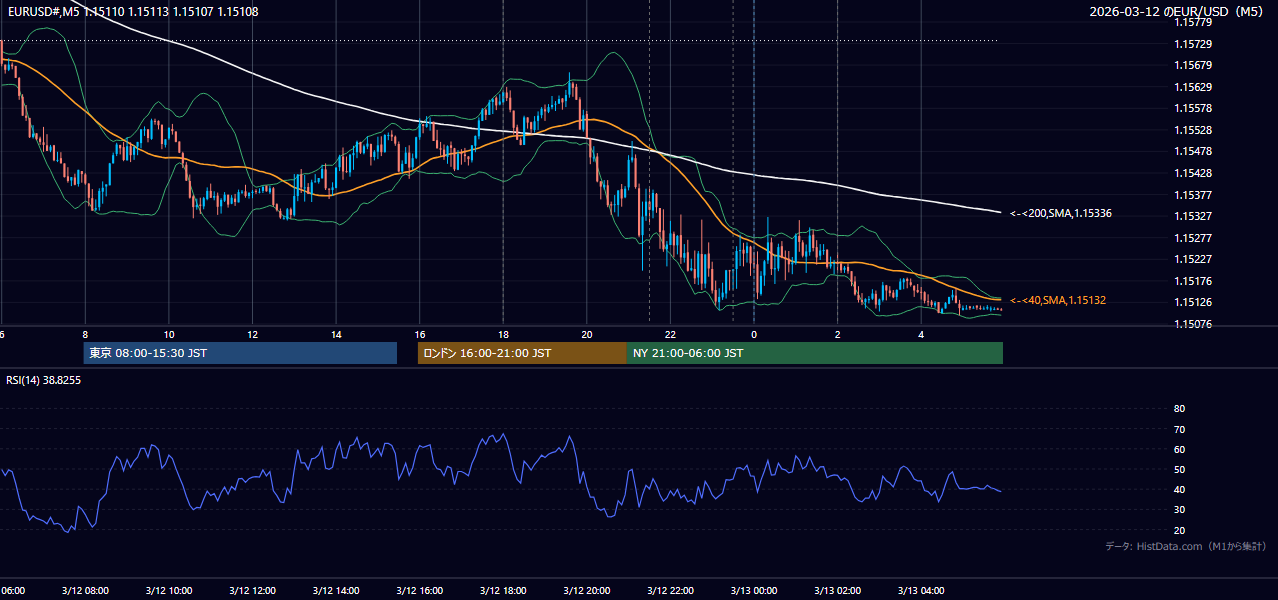Click RSI scale value 70
This screenshot has width=1278, height=600.
coord(1179,430)
